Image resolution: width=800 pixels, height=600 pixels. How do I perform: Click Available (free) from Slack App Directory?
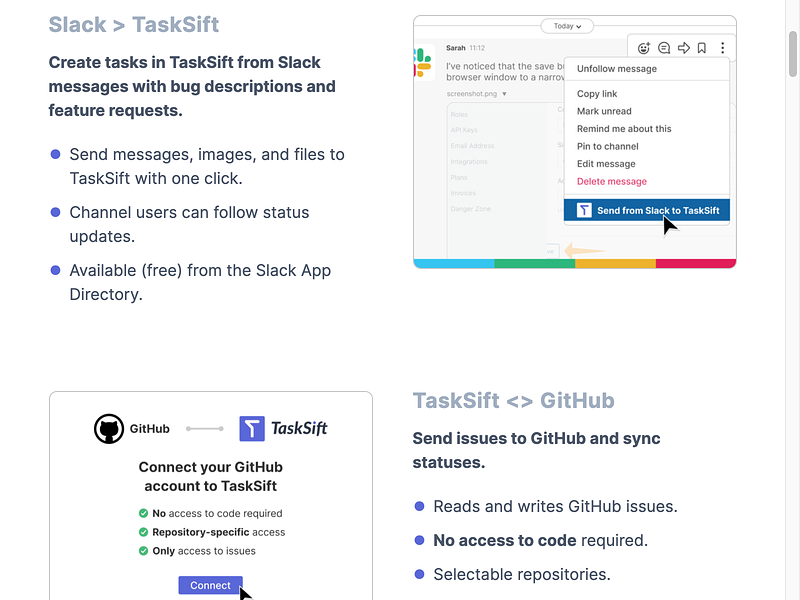pos(200,282)
